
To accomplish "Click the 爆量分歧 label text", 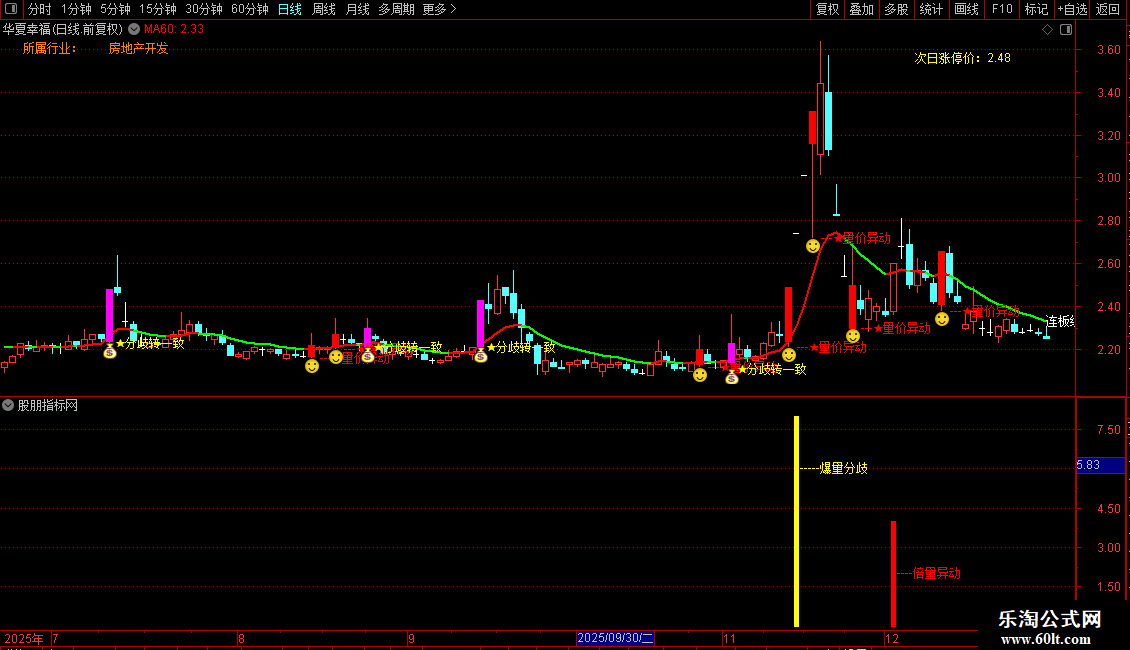I will [843, 468].
